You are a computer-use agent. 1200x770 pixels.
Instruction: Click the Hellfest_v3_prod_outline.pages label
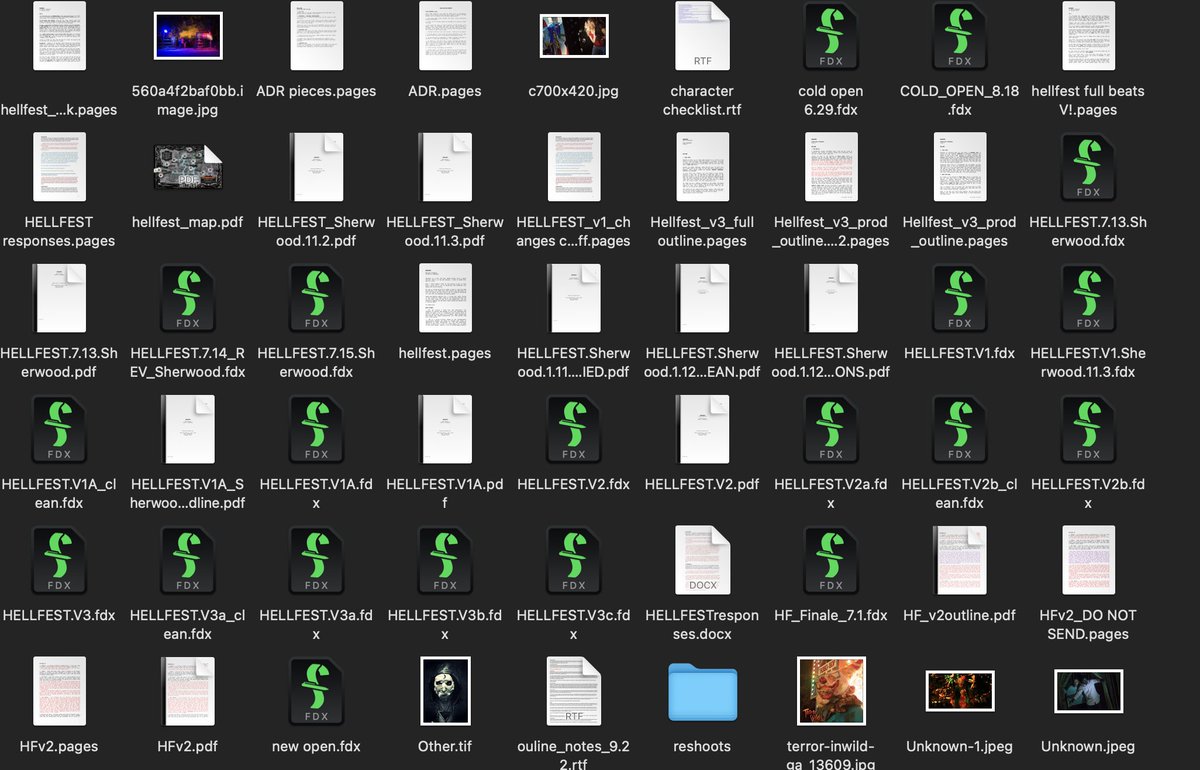(x=960, y=231)
